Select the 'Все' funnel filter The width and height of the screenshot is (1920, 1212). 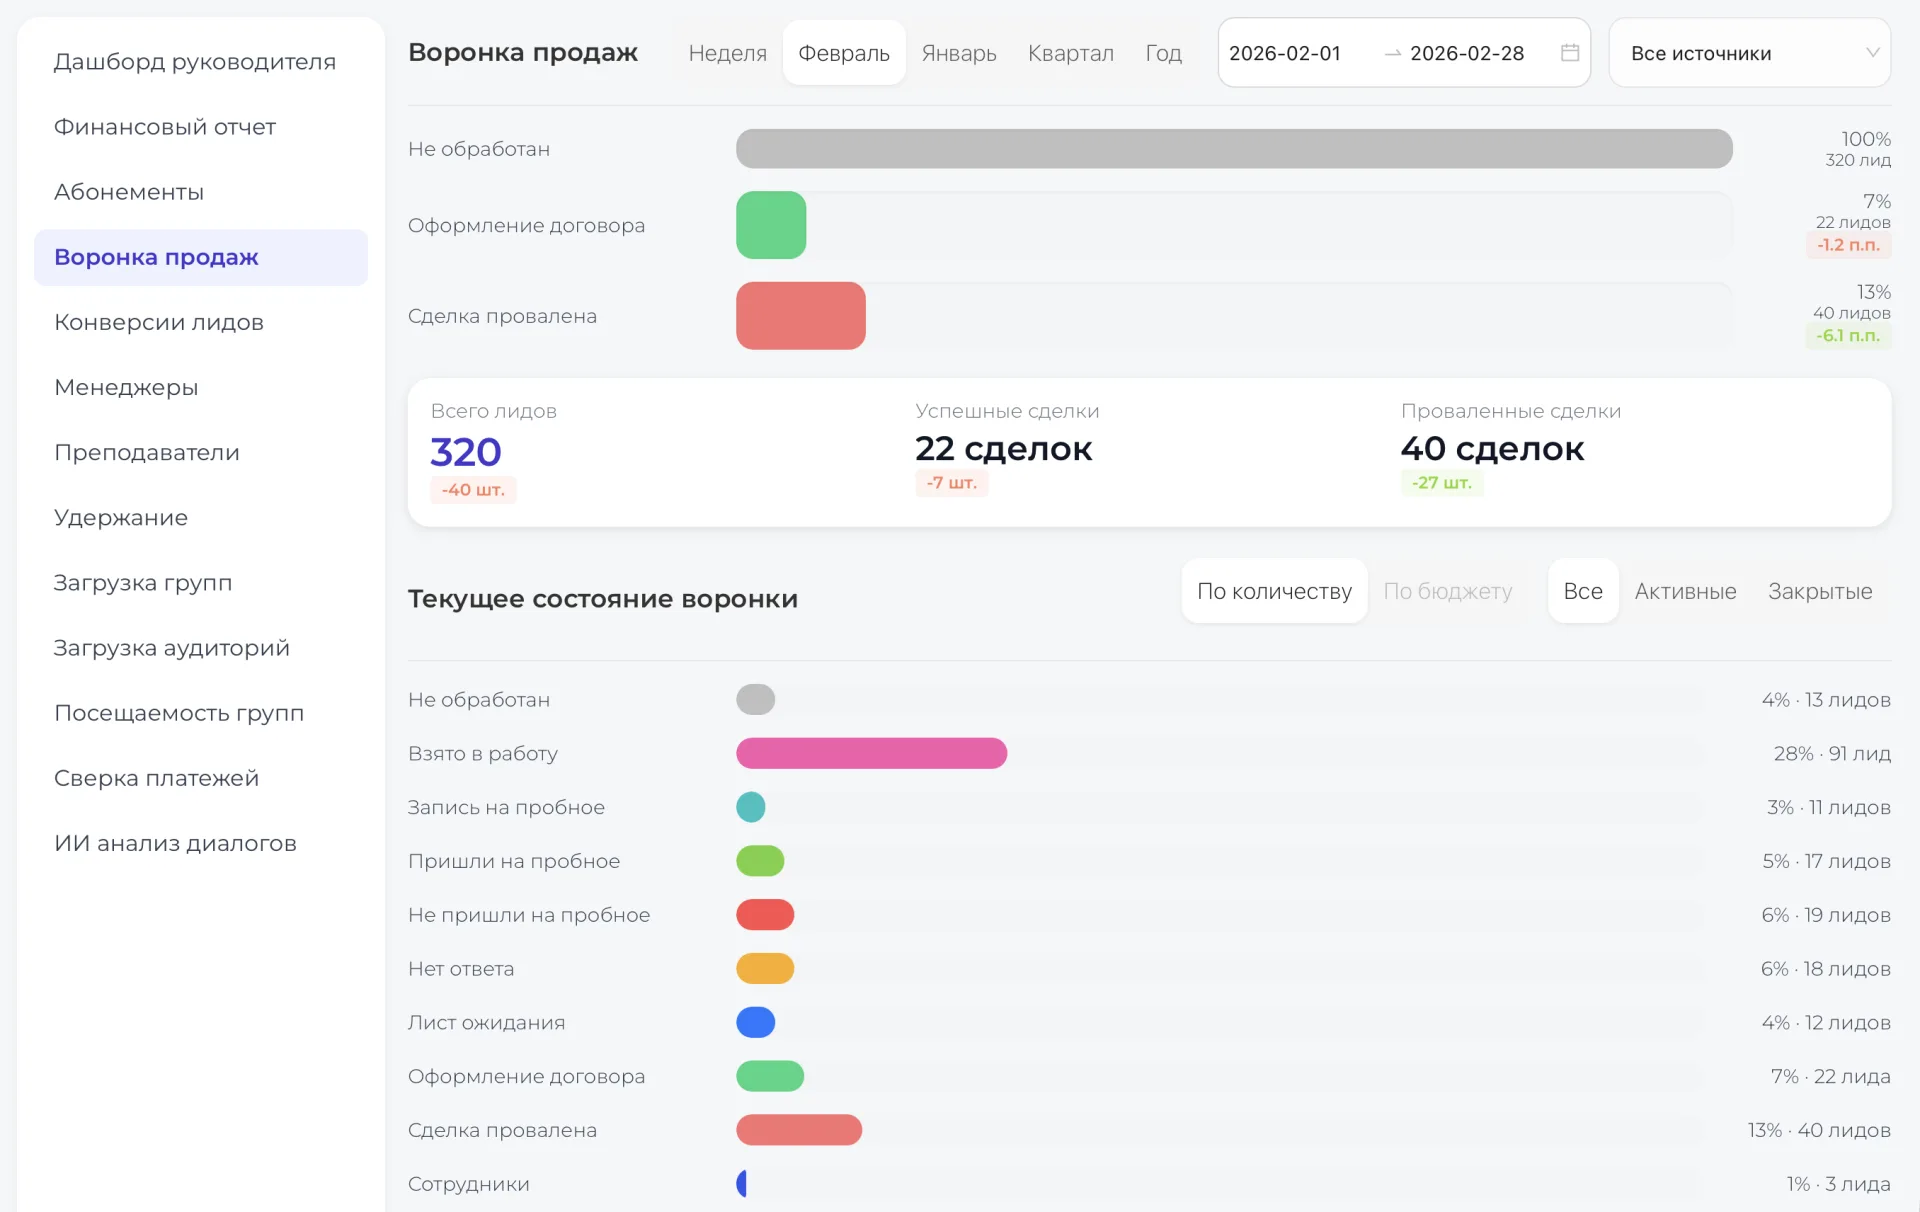[1583, 591]
